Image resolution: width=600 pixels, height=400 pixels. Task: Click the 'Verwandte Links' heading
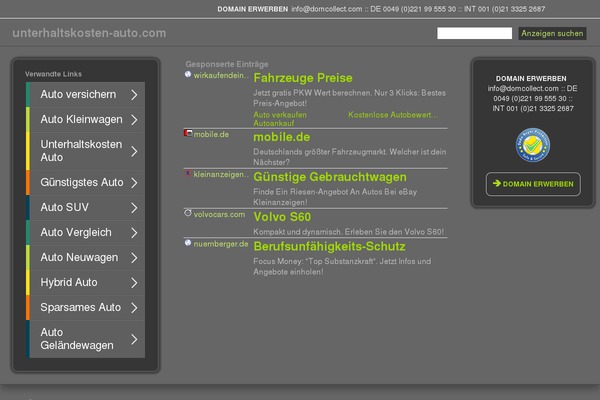[53, 74]
